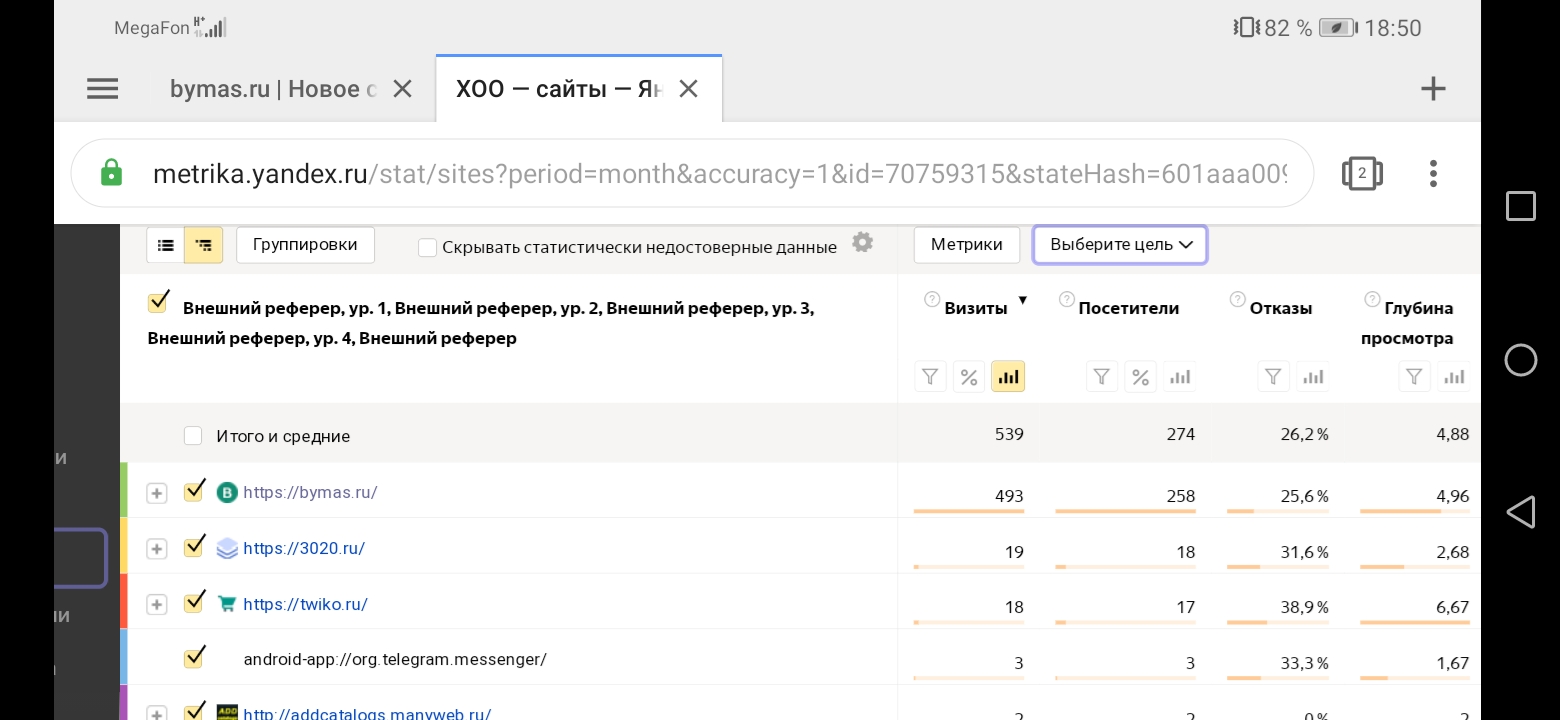The width and height of the screenshot is (1560, 720).
Task: Select chart icon under Глубина просмотра
Action: tap(1454, 377)
